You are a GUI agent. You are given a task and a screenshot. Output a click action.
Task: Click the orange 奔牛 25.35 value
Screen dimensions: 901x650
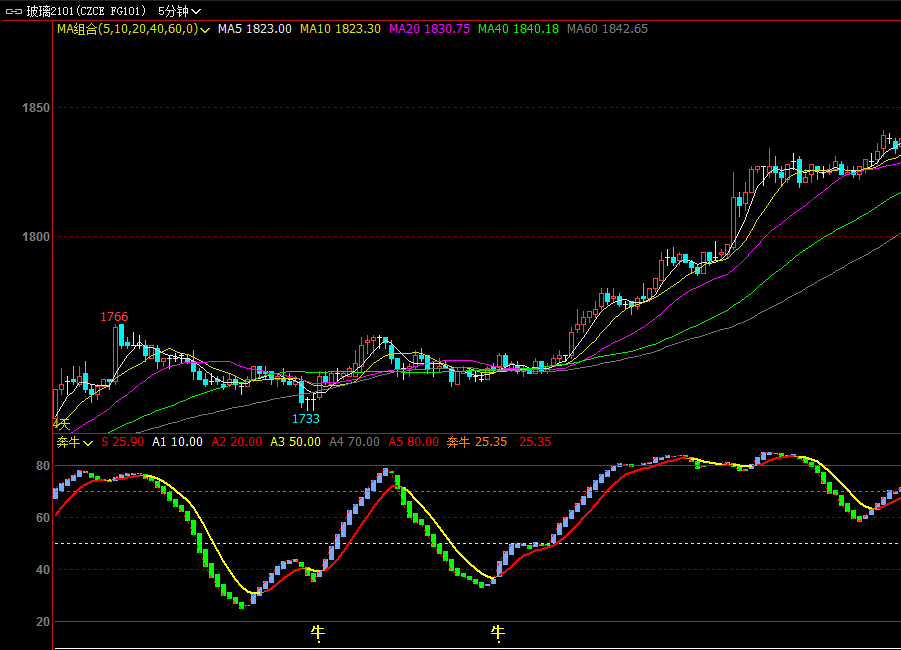click(477, 442)
